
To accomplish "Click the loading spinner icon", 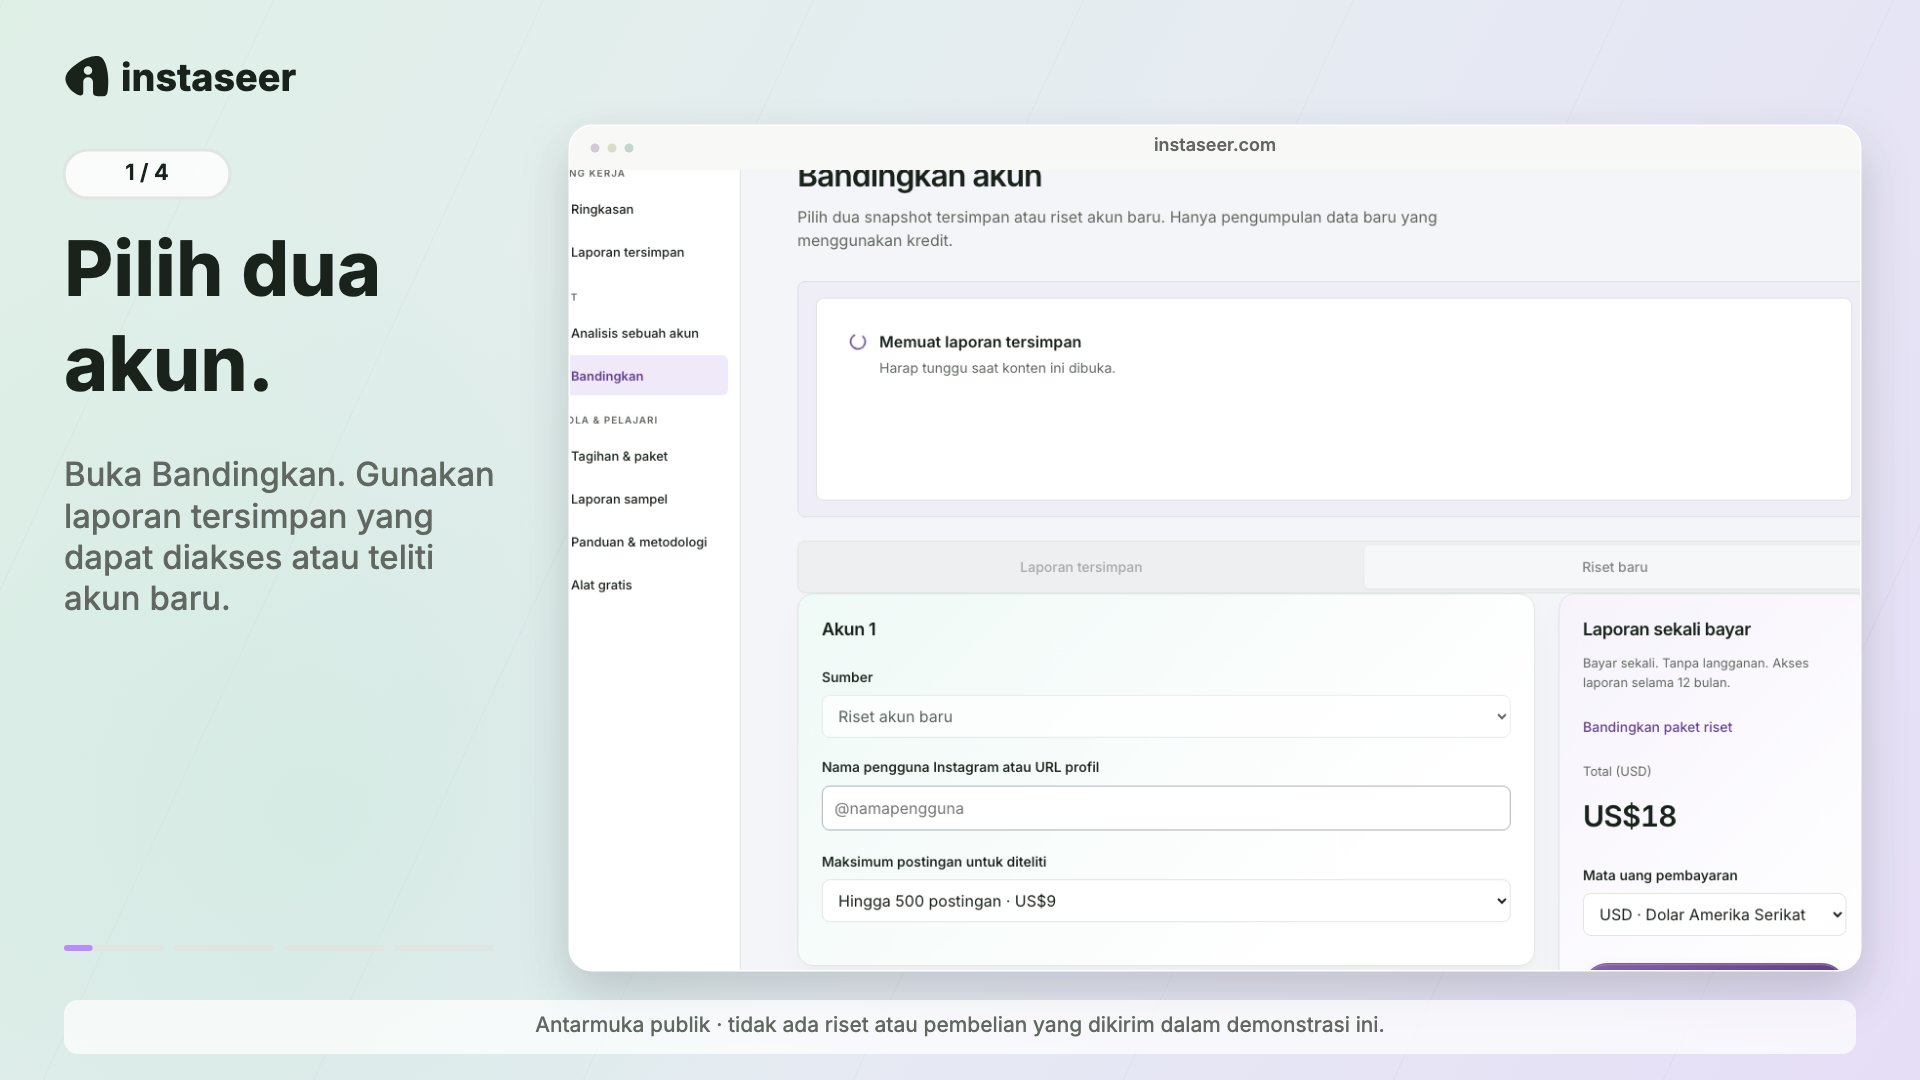I will [x=858, y=342].
